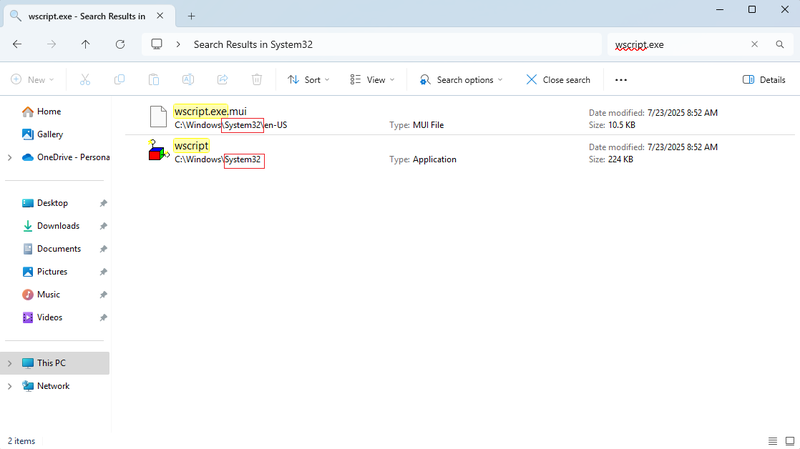Viewport: 800px width, 449px height.
Task: Click the pin icon beside Music
Action: coord(103,294)
